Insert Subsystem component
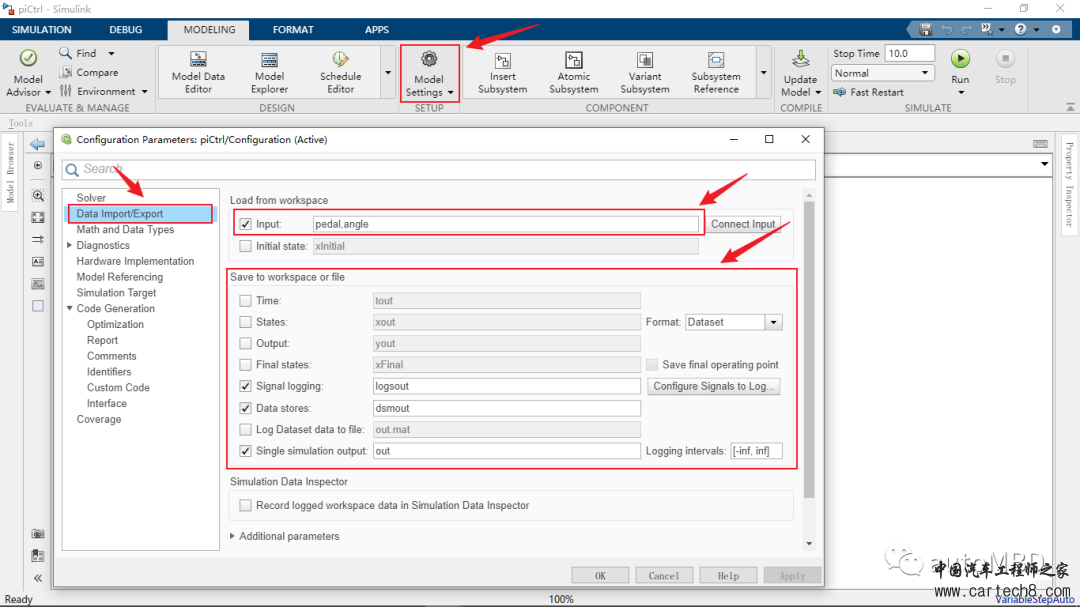Screen dimensions: 1080x607 pyautogui.click(x=503, y=72)
